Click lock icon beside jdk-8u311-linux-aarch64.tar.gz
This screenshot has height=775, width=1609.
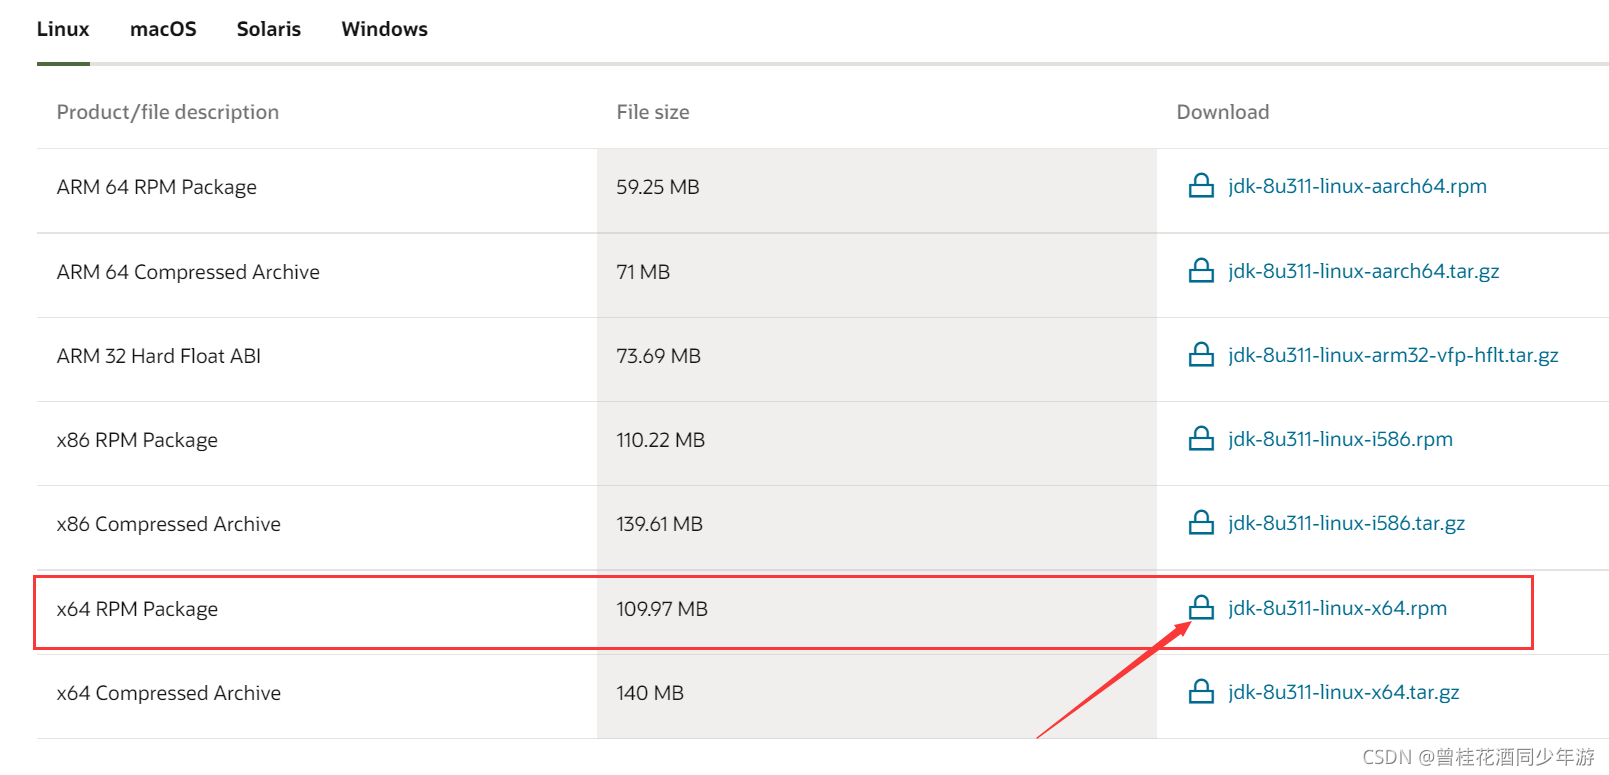1201,271
